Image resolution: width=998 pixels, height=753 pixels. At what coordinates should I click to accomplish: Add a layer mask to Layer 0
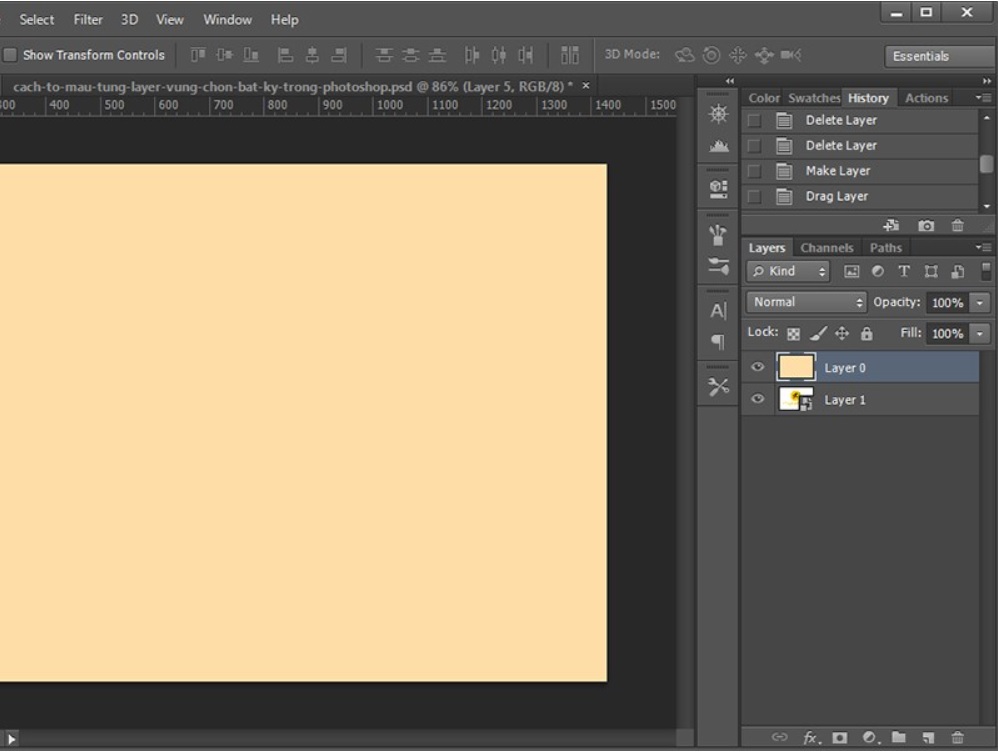[x=840, y=737]
